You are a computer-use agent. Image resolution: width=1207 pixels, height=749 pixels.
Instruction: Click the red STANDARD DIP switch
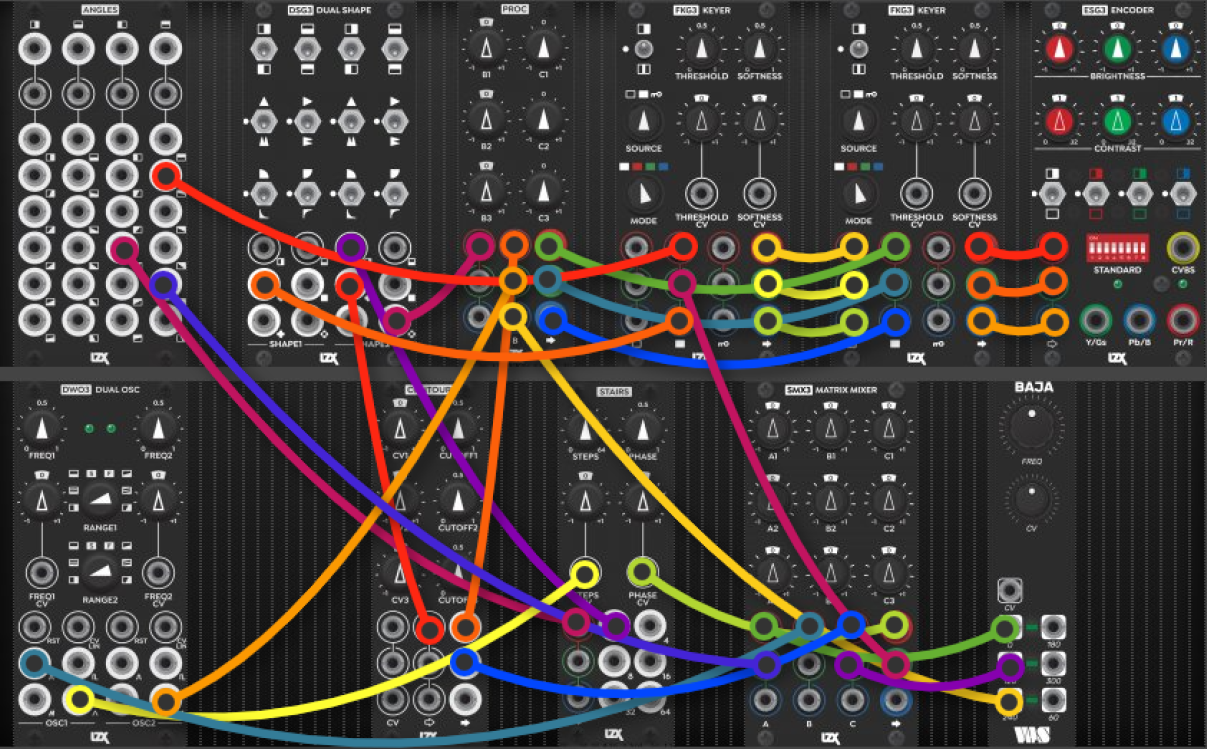coord(1117,247)
